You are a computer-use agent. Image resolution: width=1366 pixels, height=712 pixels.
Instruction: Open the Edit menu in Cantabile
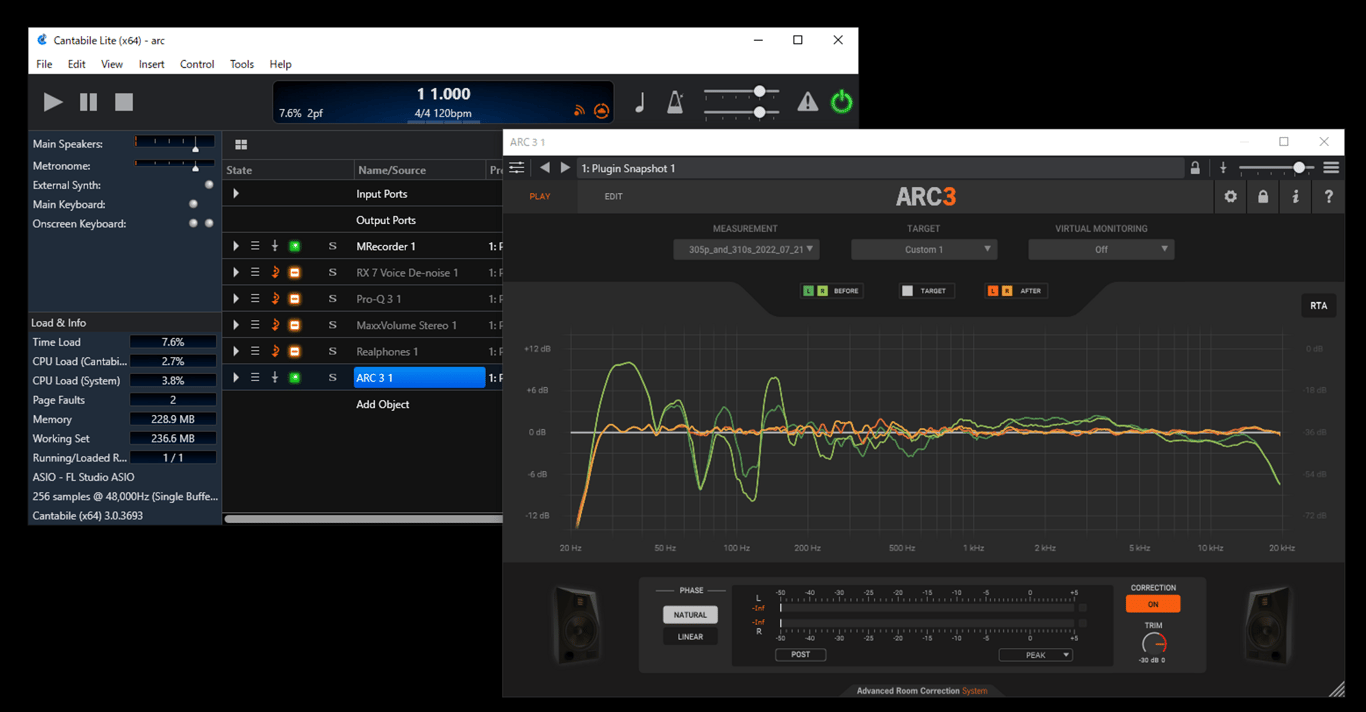(x=77, y=64)
